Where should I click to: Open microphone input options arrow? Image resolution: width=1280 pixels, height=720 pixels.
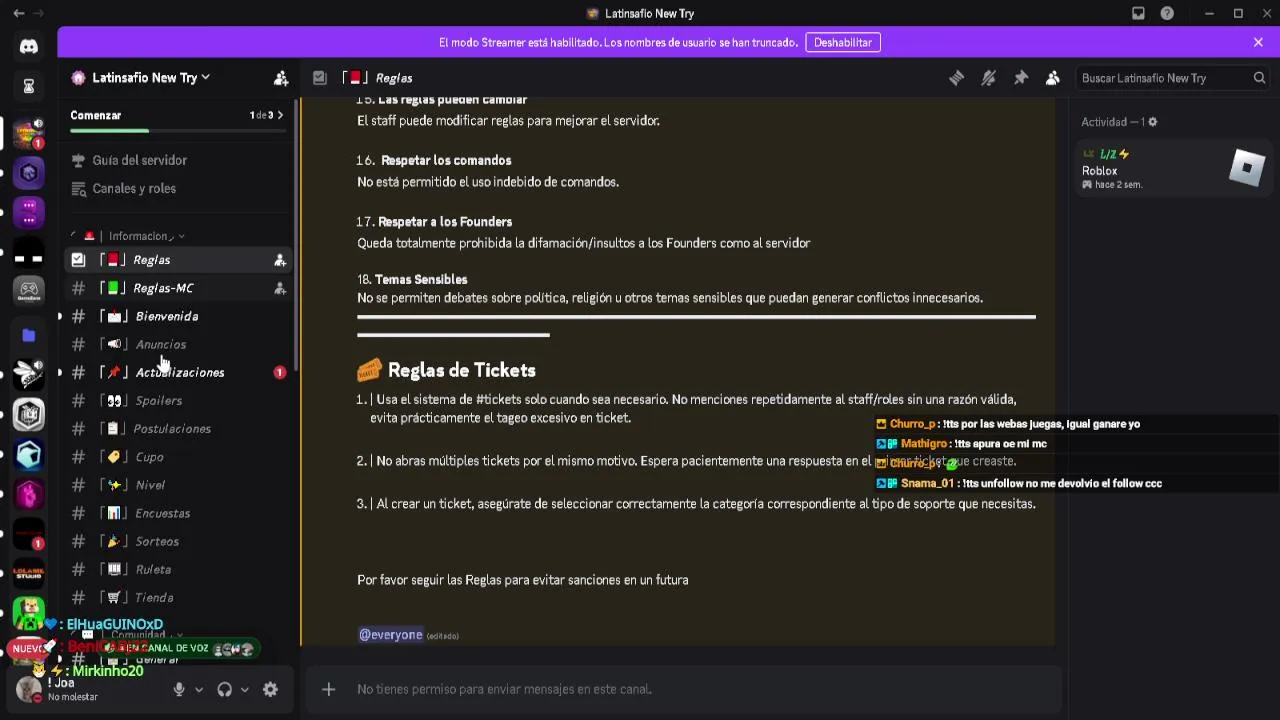(198, 689)
